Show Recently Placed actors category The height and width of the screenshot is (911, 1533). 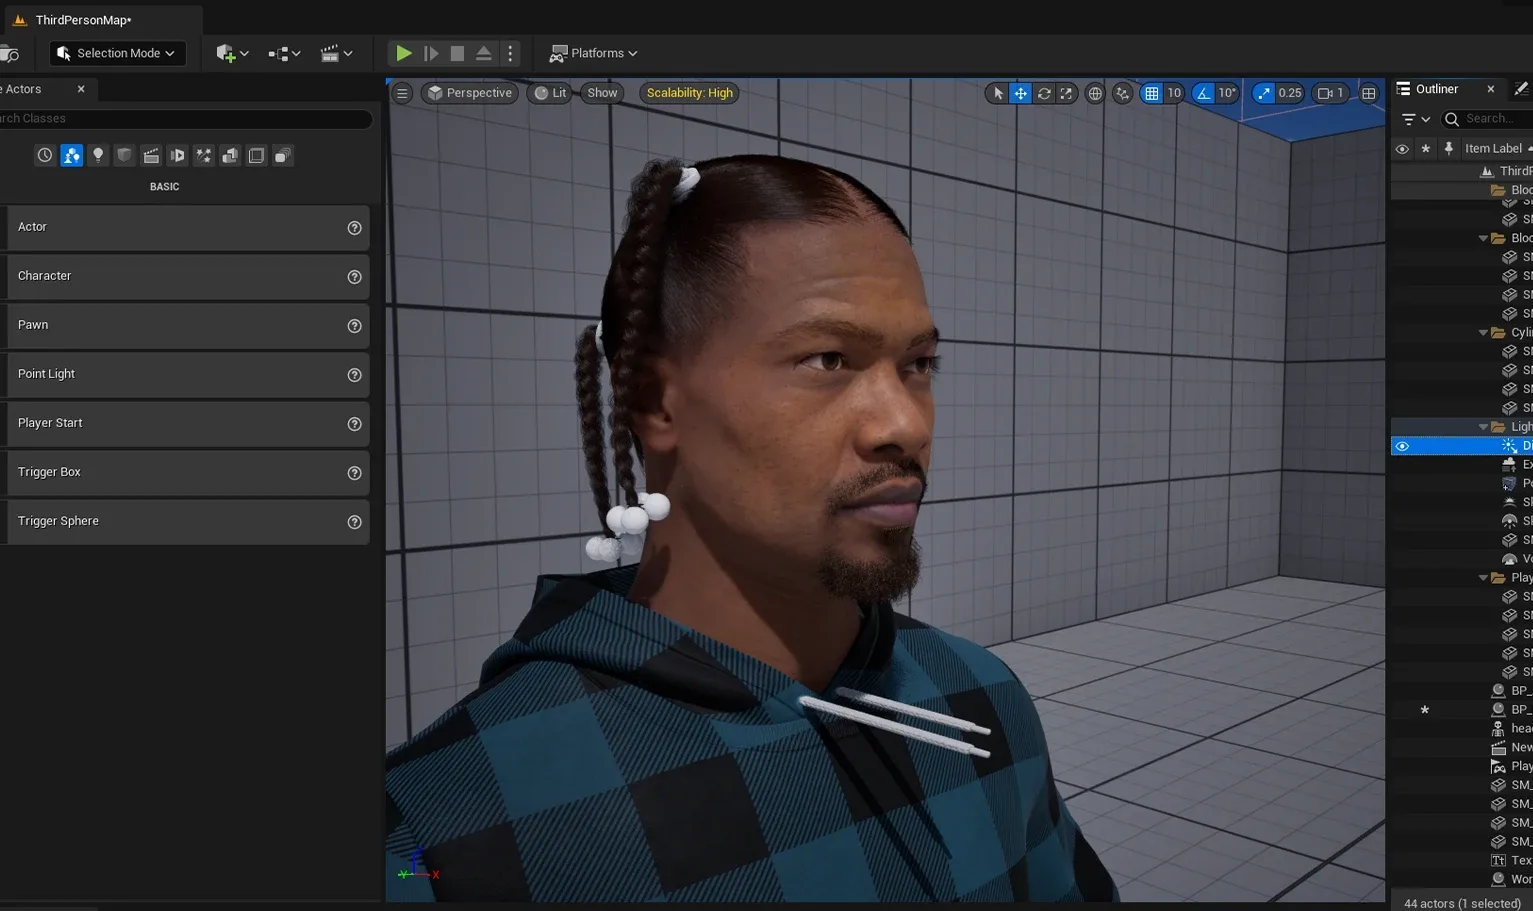45,156
